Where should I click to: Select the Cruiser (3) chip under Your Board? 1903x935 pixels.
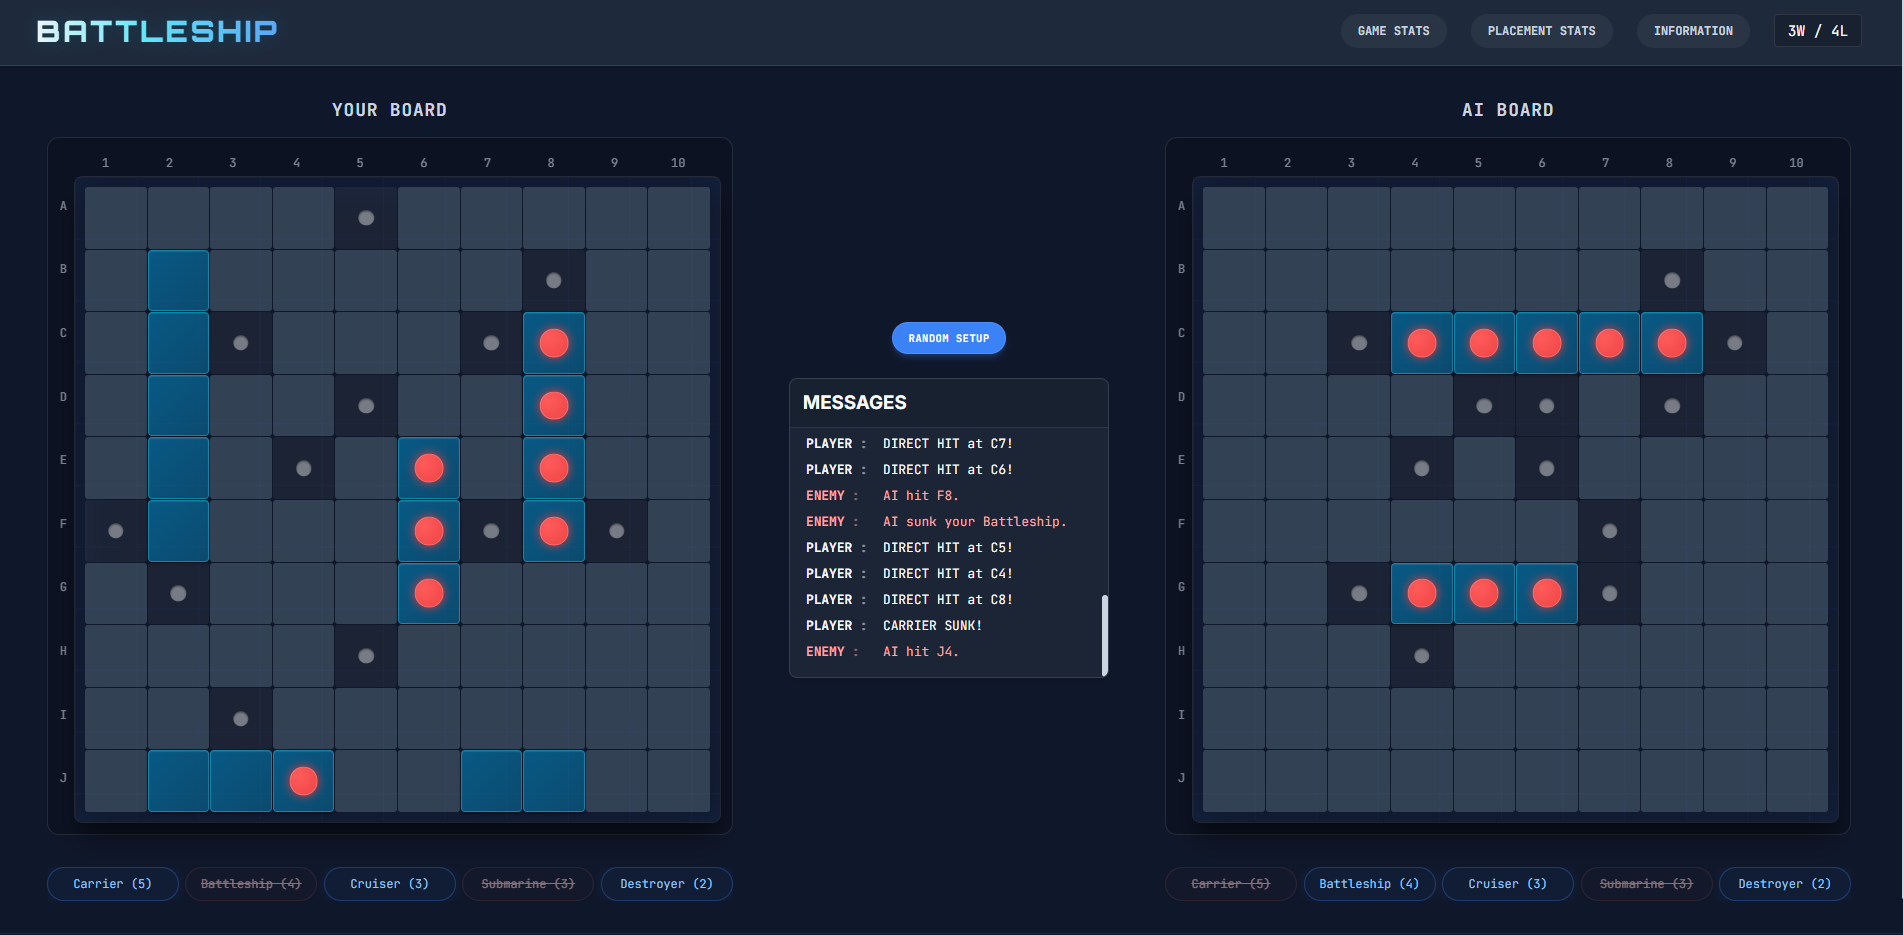coord(389,884)
